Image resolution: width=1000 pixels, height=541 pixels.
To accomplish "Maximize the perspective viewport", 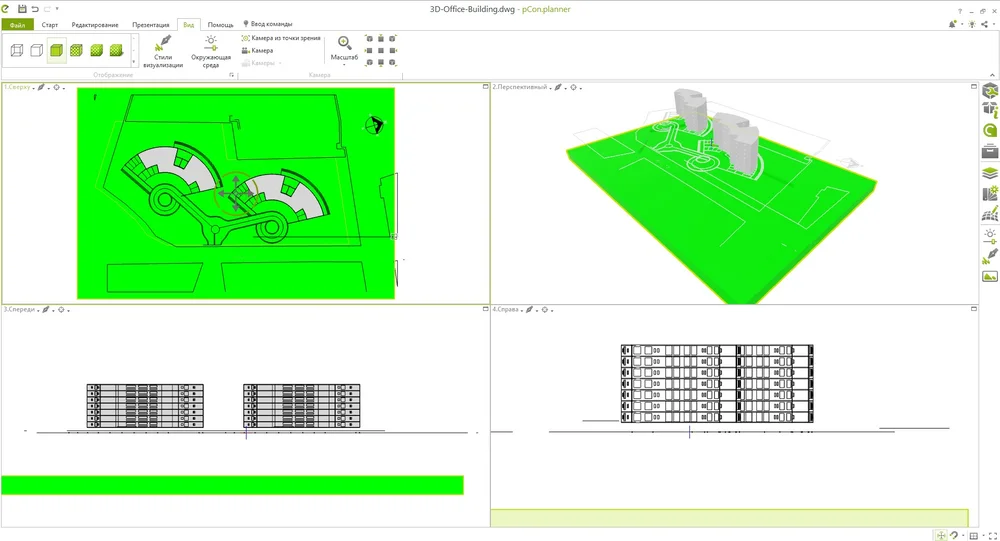I will 974,87.
